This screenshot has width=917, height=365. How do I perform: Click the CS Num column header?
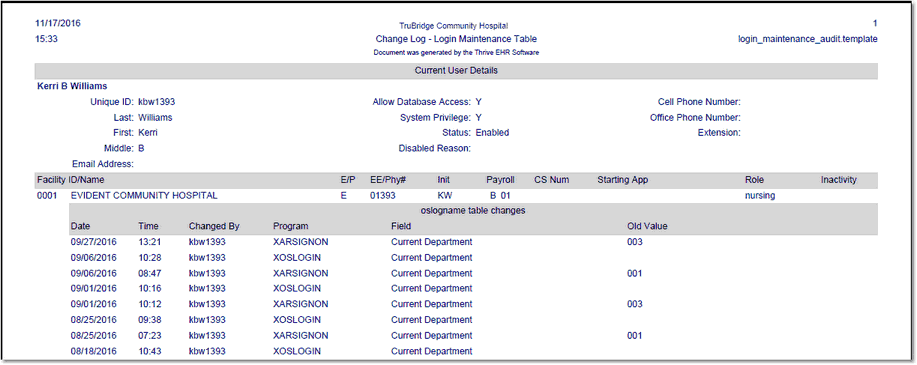551,180
